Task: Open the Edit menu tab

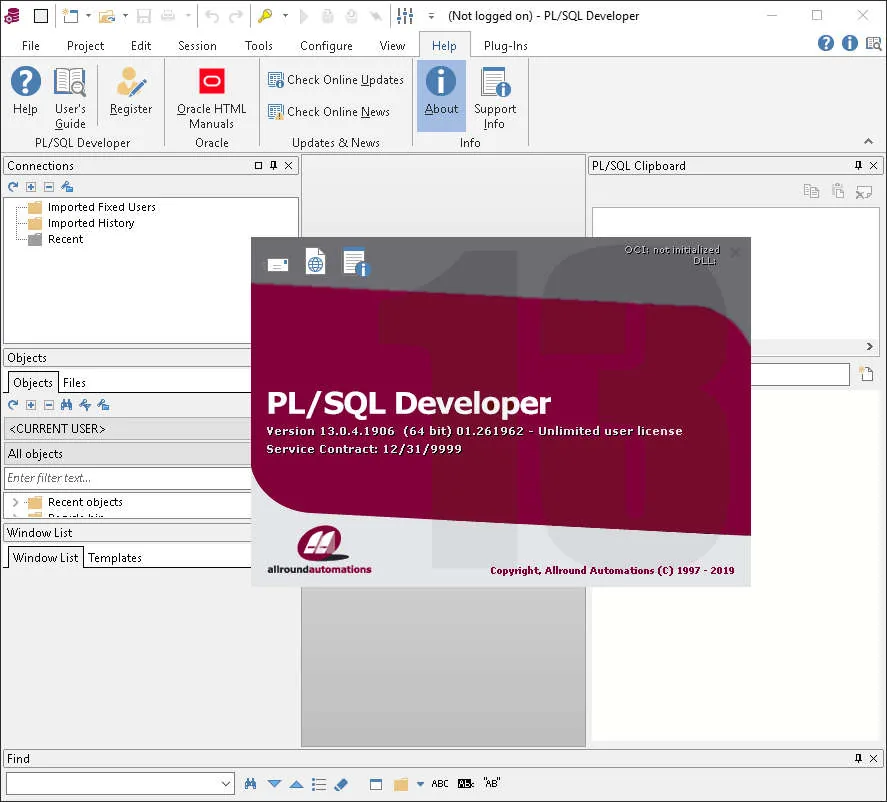Action: coord(141,46)
